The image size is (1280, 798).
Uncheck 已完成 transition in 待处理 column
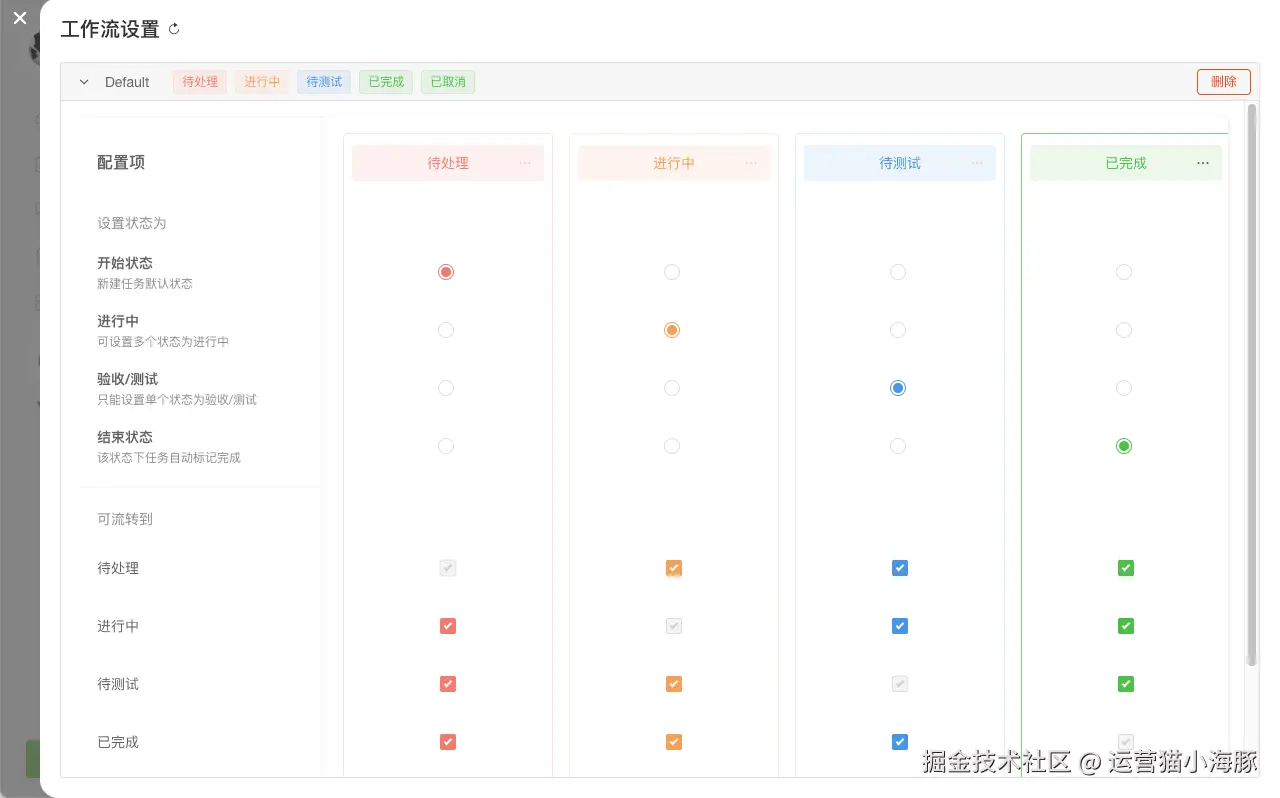(x=448, y=742)
